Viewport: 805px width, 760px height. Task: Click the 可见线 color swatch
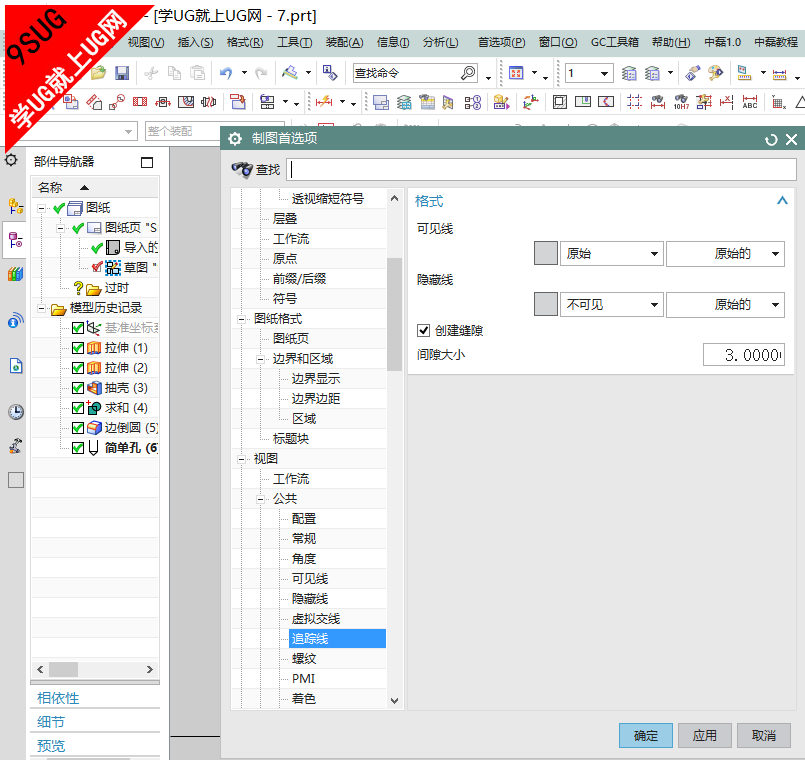pos(546,254)
